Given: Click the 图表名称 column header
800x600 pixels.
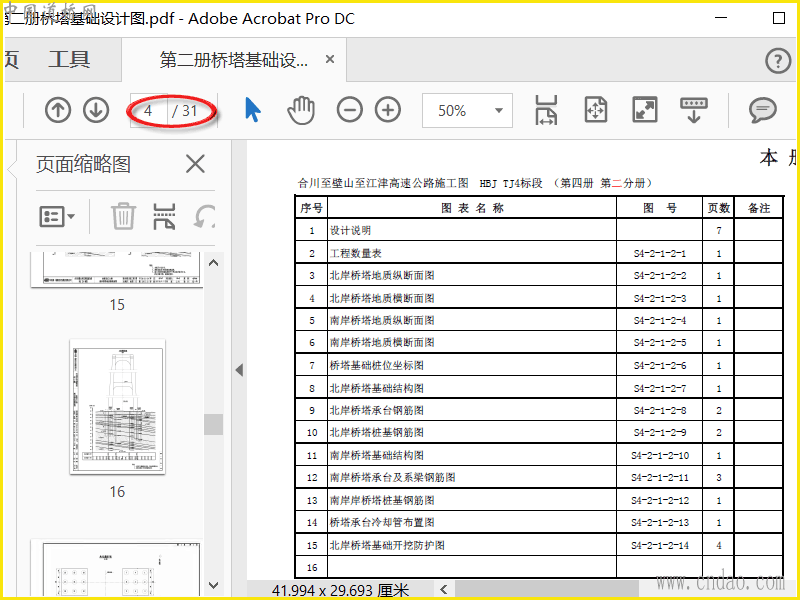Looking at the screenshot, I should 472,208.
